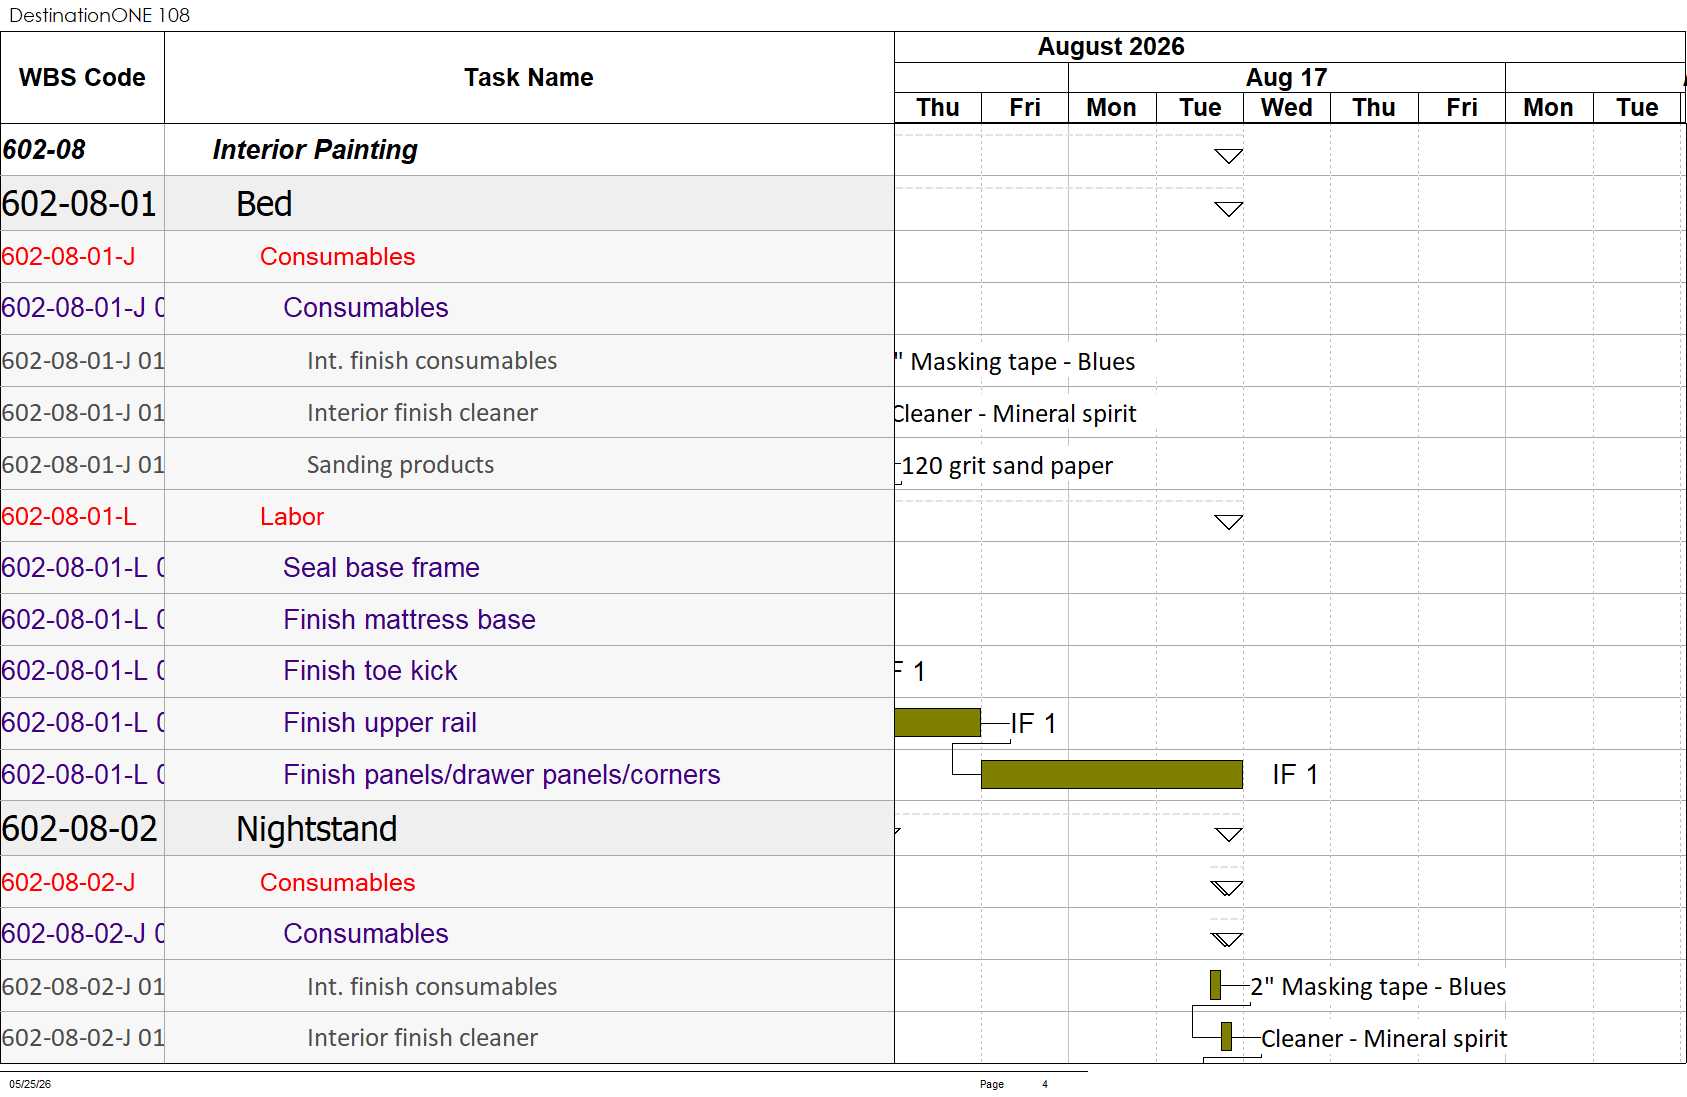Select the Finish mattress base task
1687x1097 pixels.
(x=409, y=620)
